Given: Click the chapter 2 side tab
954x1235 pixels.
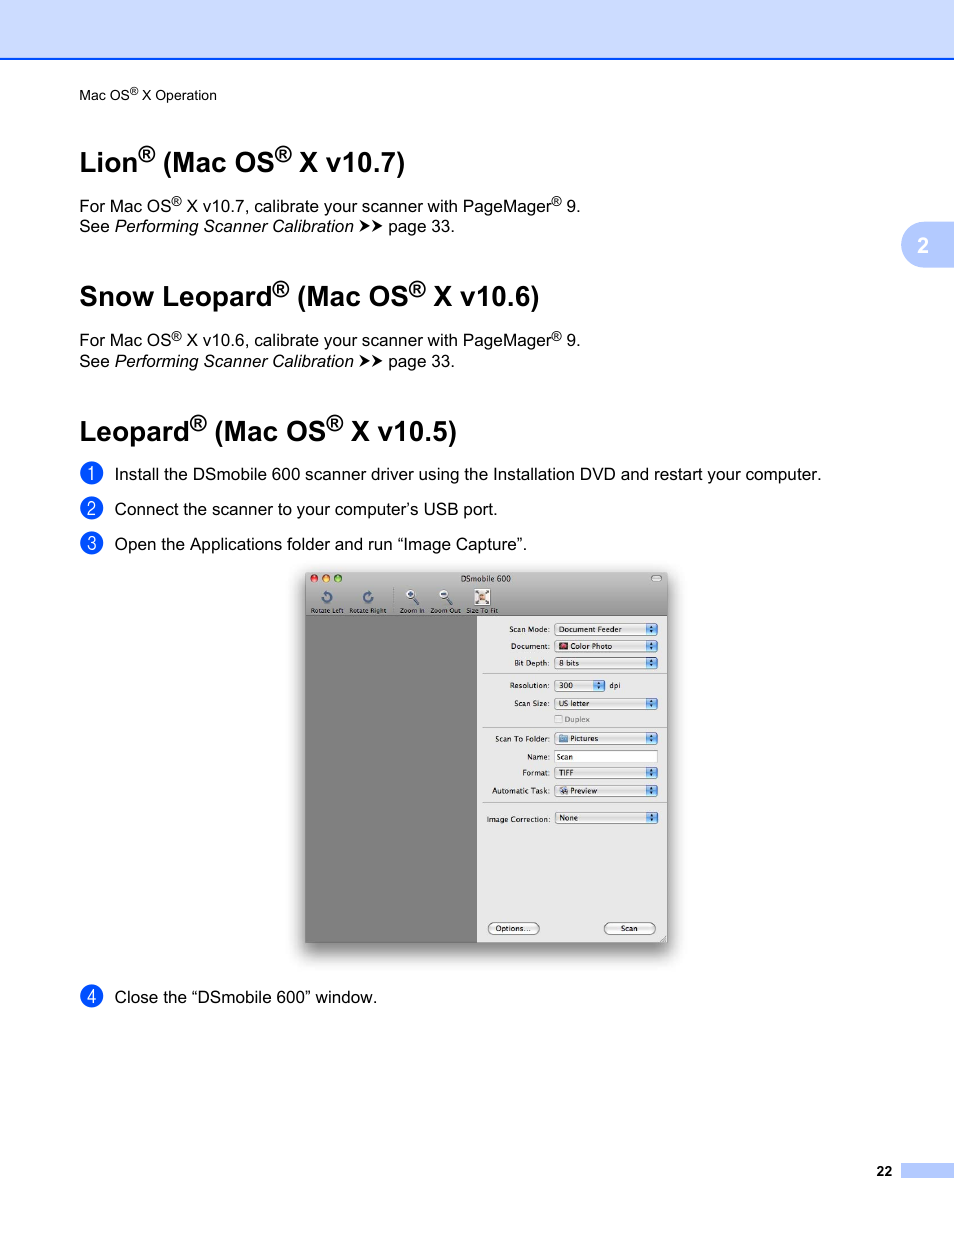Looking at the screenshot, I should pos(927,245).
